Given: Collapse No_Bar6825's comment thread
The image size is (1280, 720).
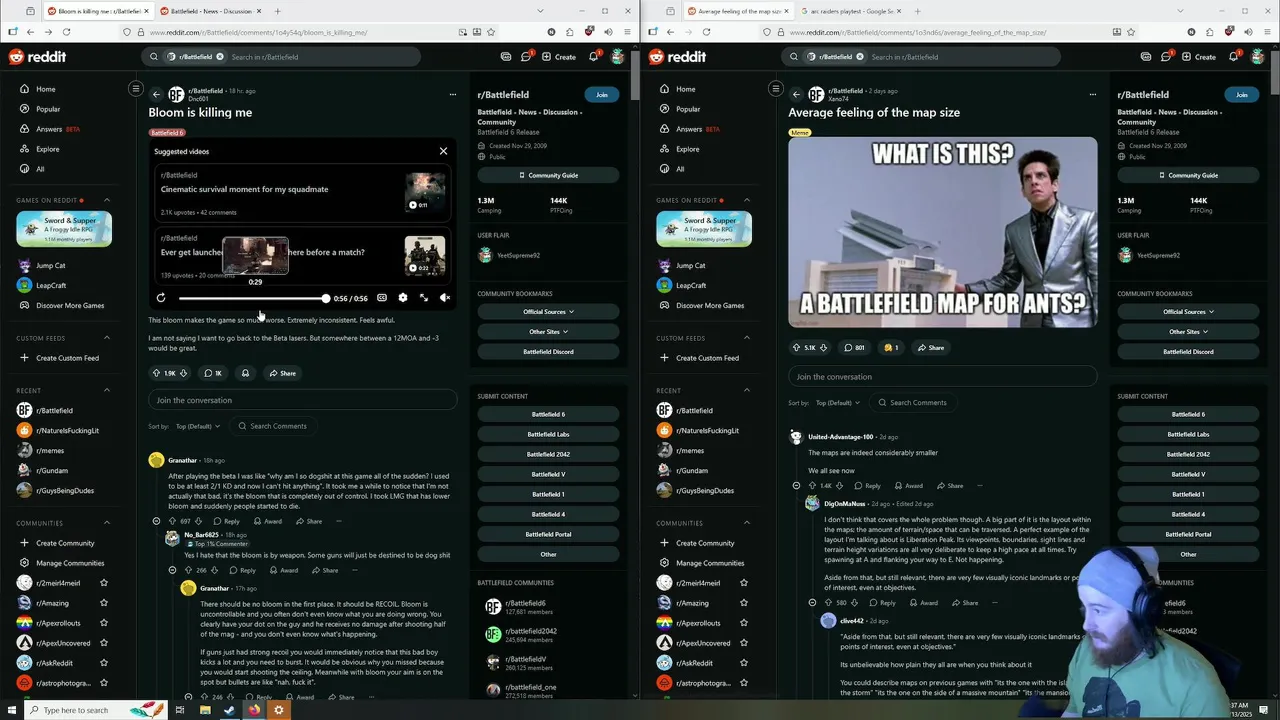Looking at the screenshot, I should tap(172, 570).
